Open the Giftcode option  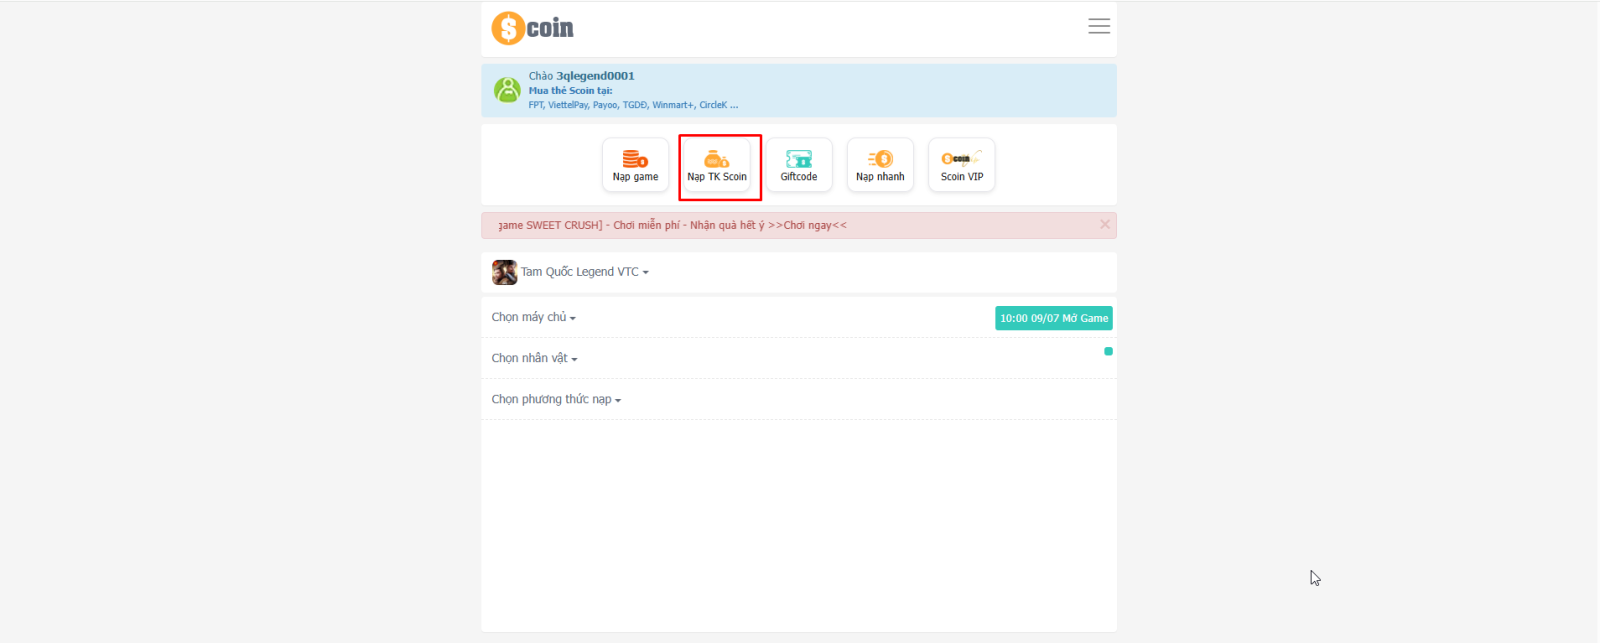click(x=799, y=165)
